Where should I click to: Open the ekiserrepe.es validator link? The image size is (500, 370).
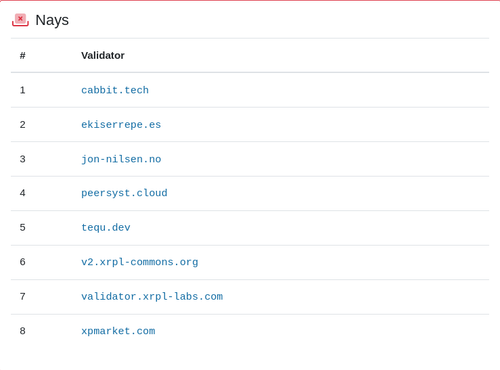(121, 125)
